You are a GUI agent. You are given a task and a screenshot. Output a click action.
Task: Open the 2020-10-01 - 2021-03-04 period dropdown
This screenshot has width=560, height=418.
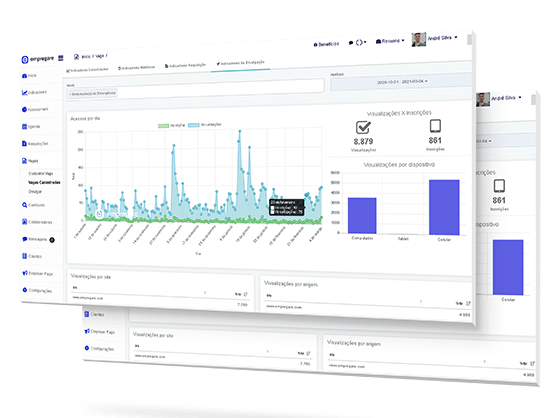pos(401,82)
